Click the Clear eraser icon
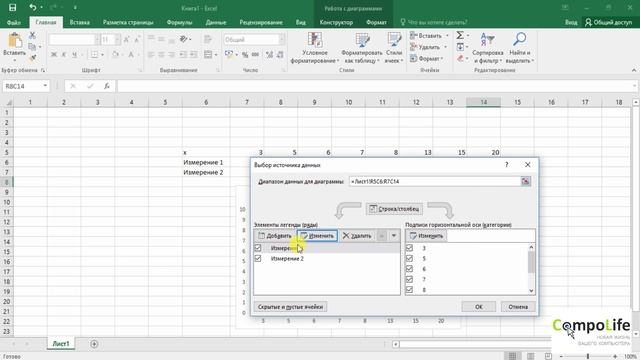 click(x=460, y=58)
